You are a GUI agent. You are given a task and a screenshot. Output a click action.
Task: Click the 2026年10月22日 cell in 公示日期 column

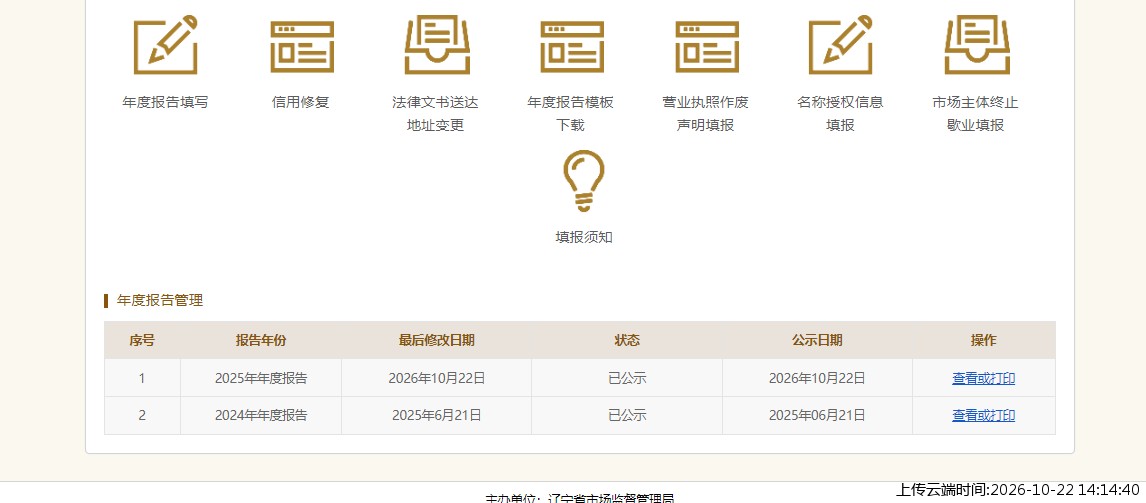point(817,379)
